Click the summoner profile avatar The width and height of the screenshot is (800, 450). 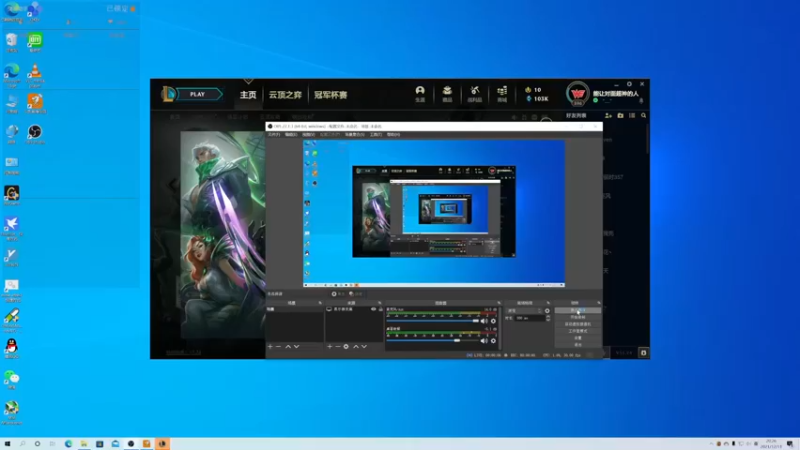[x=578, y=94]
